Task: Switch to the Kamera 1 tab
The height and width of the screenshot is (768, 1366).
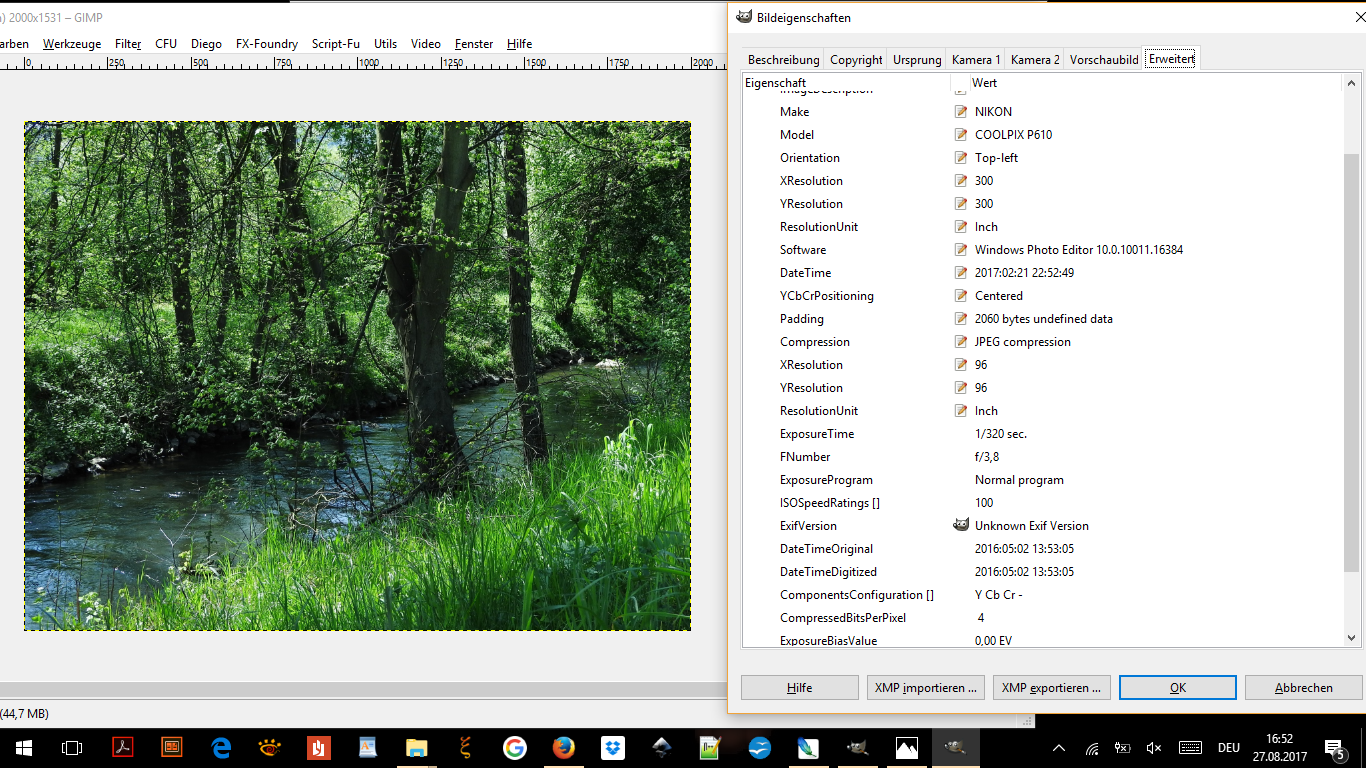Action: [x=976, y=60]
